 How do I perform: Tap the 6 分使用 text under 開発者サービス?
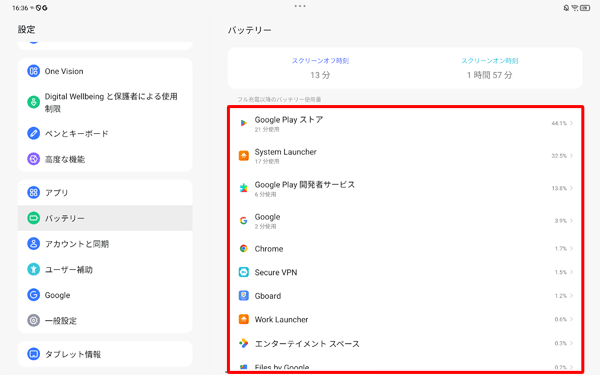pyautogui.click(x=266, y=194)
